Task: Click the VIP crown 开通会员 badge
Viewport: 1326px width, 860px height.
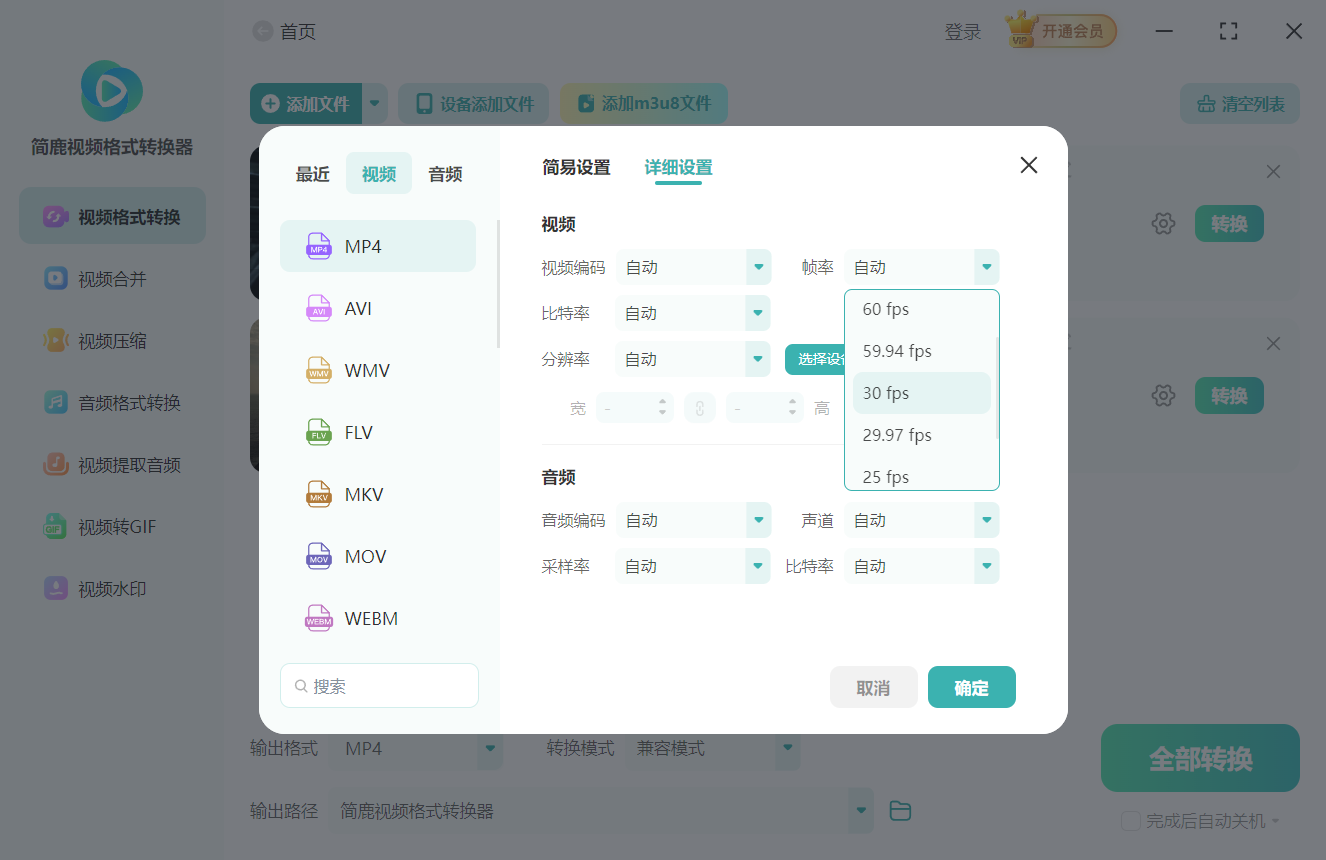Action: 1060,30
